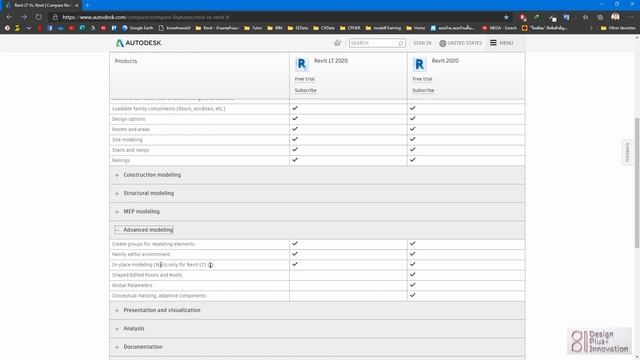640x360 pixels.
Task: Click 'Site modeling' row text
Action: 127,140
